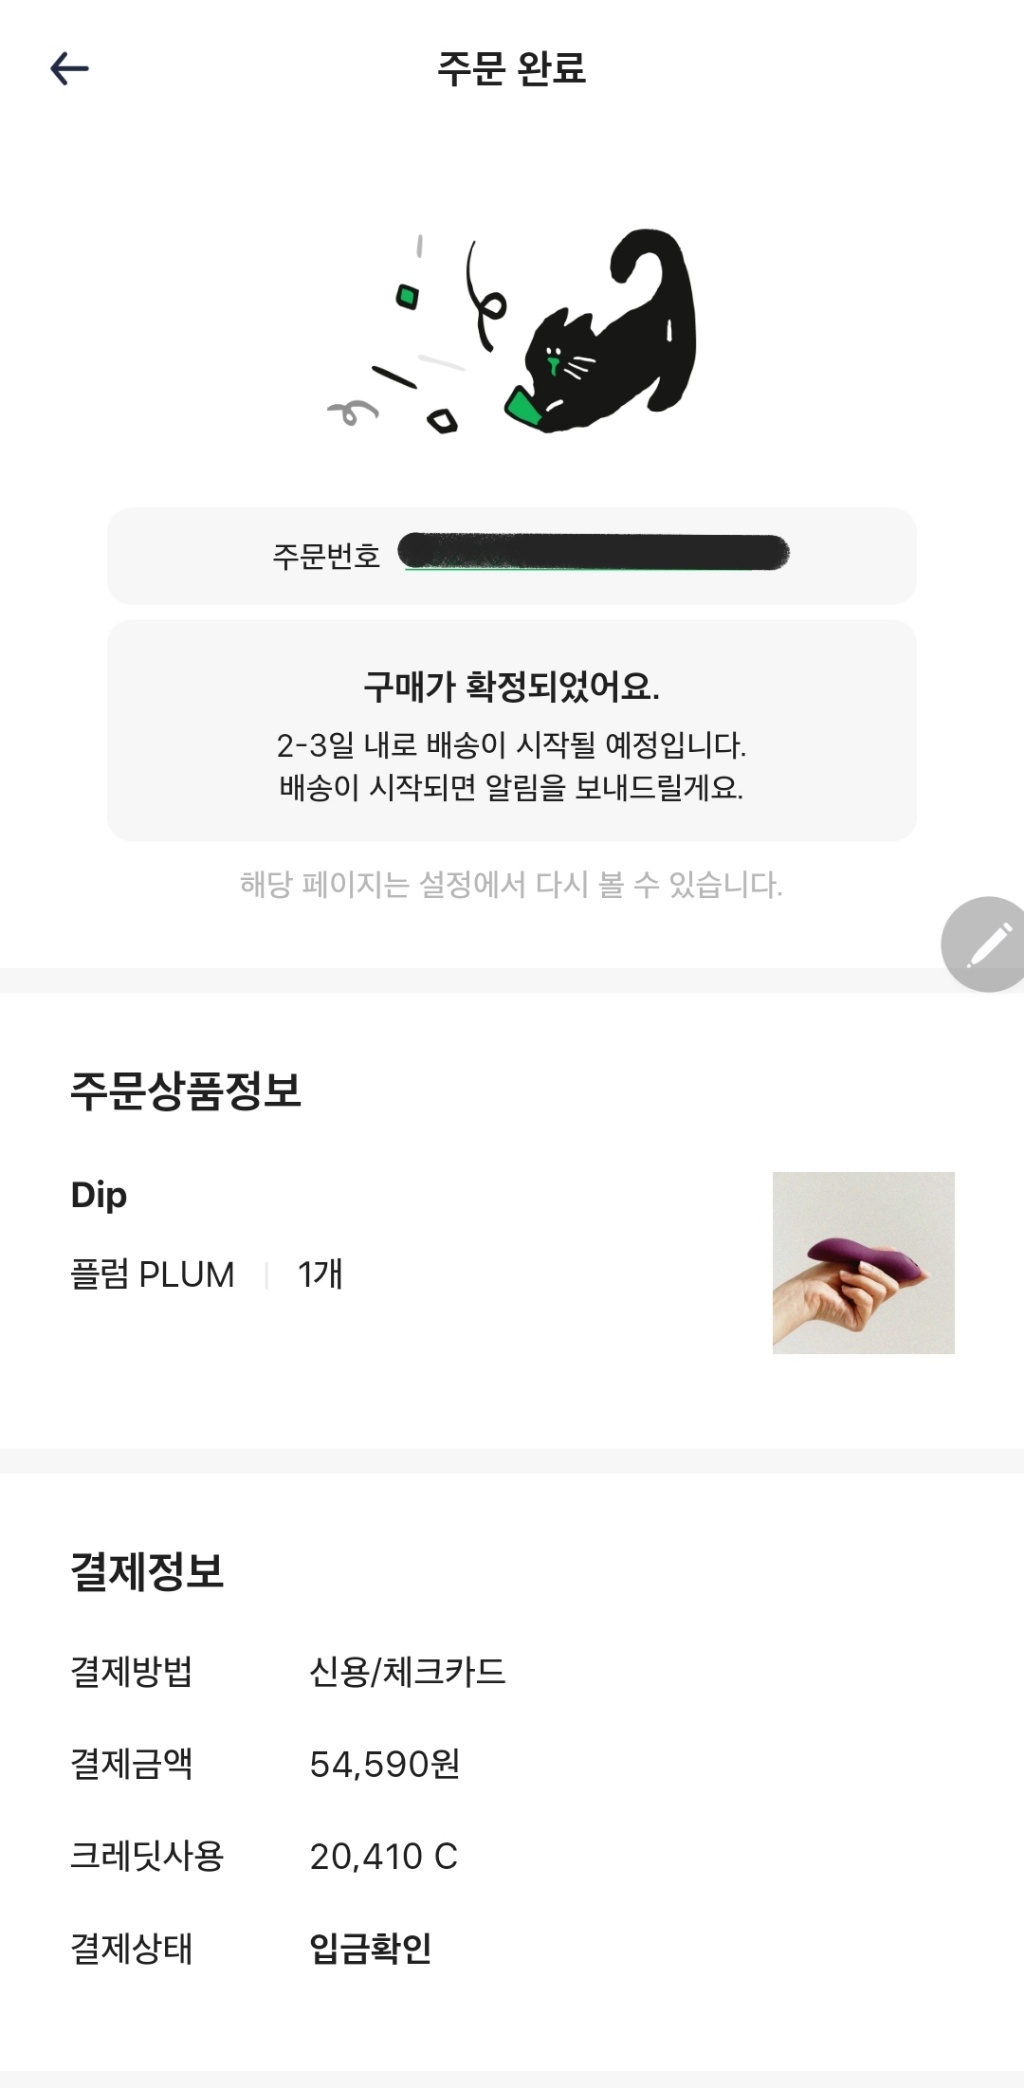Click the 구매가 확정되었어요 confirmation heading
The image size is (1024, 2088).
(x=511, y=687)
